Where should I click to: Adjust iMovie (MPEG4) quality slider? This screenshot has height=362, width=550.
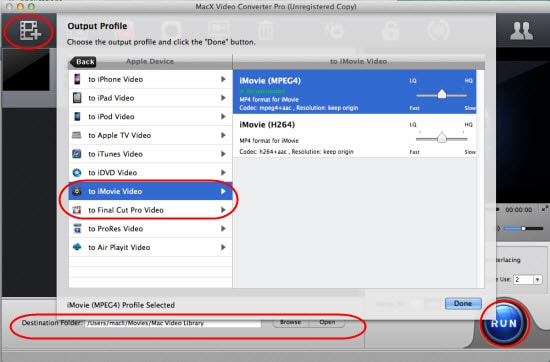pyautogui.click(x=442, y=94)
